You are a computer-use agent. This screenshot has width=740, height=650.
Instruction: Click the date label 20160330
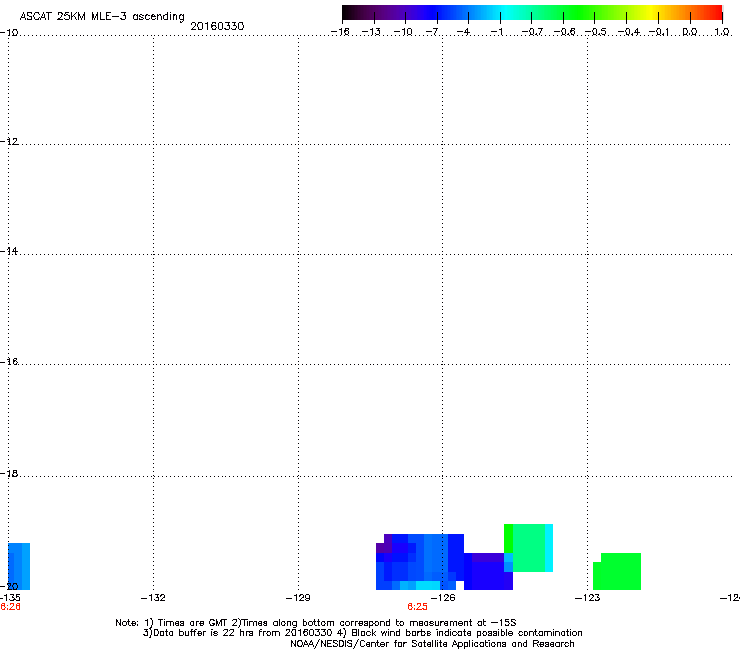[217, 26]
